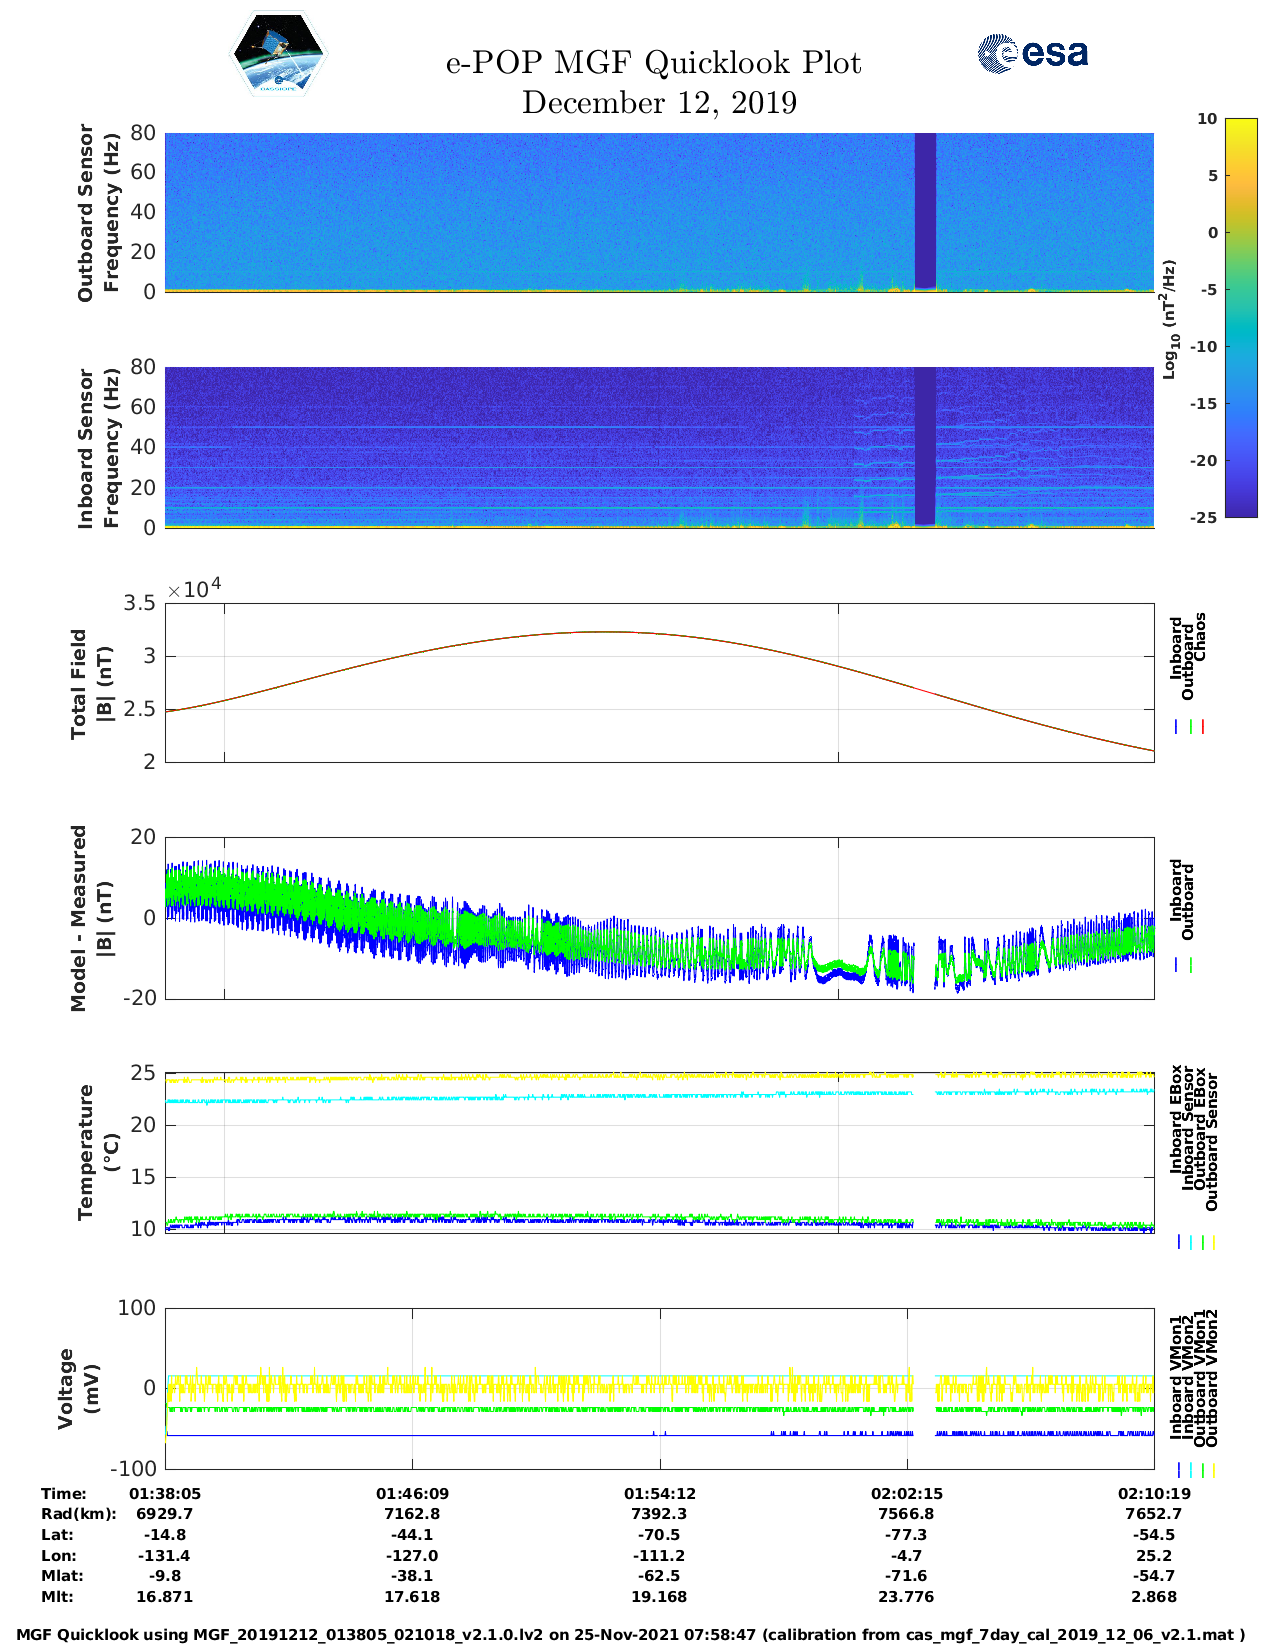Click the CASSIOPE satellite hexagon logo
The image size is (1275, 1650).
pyautogui.click(x=278, y=55)
